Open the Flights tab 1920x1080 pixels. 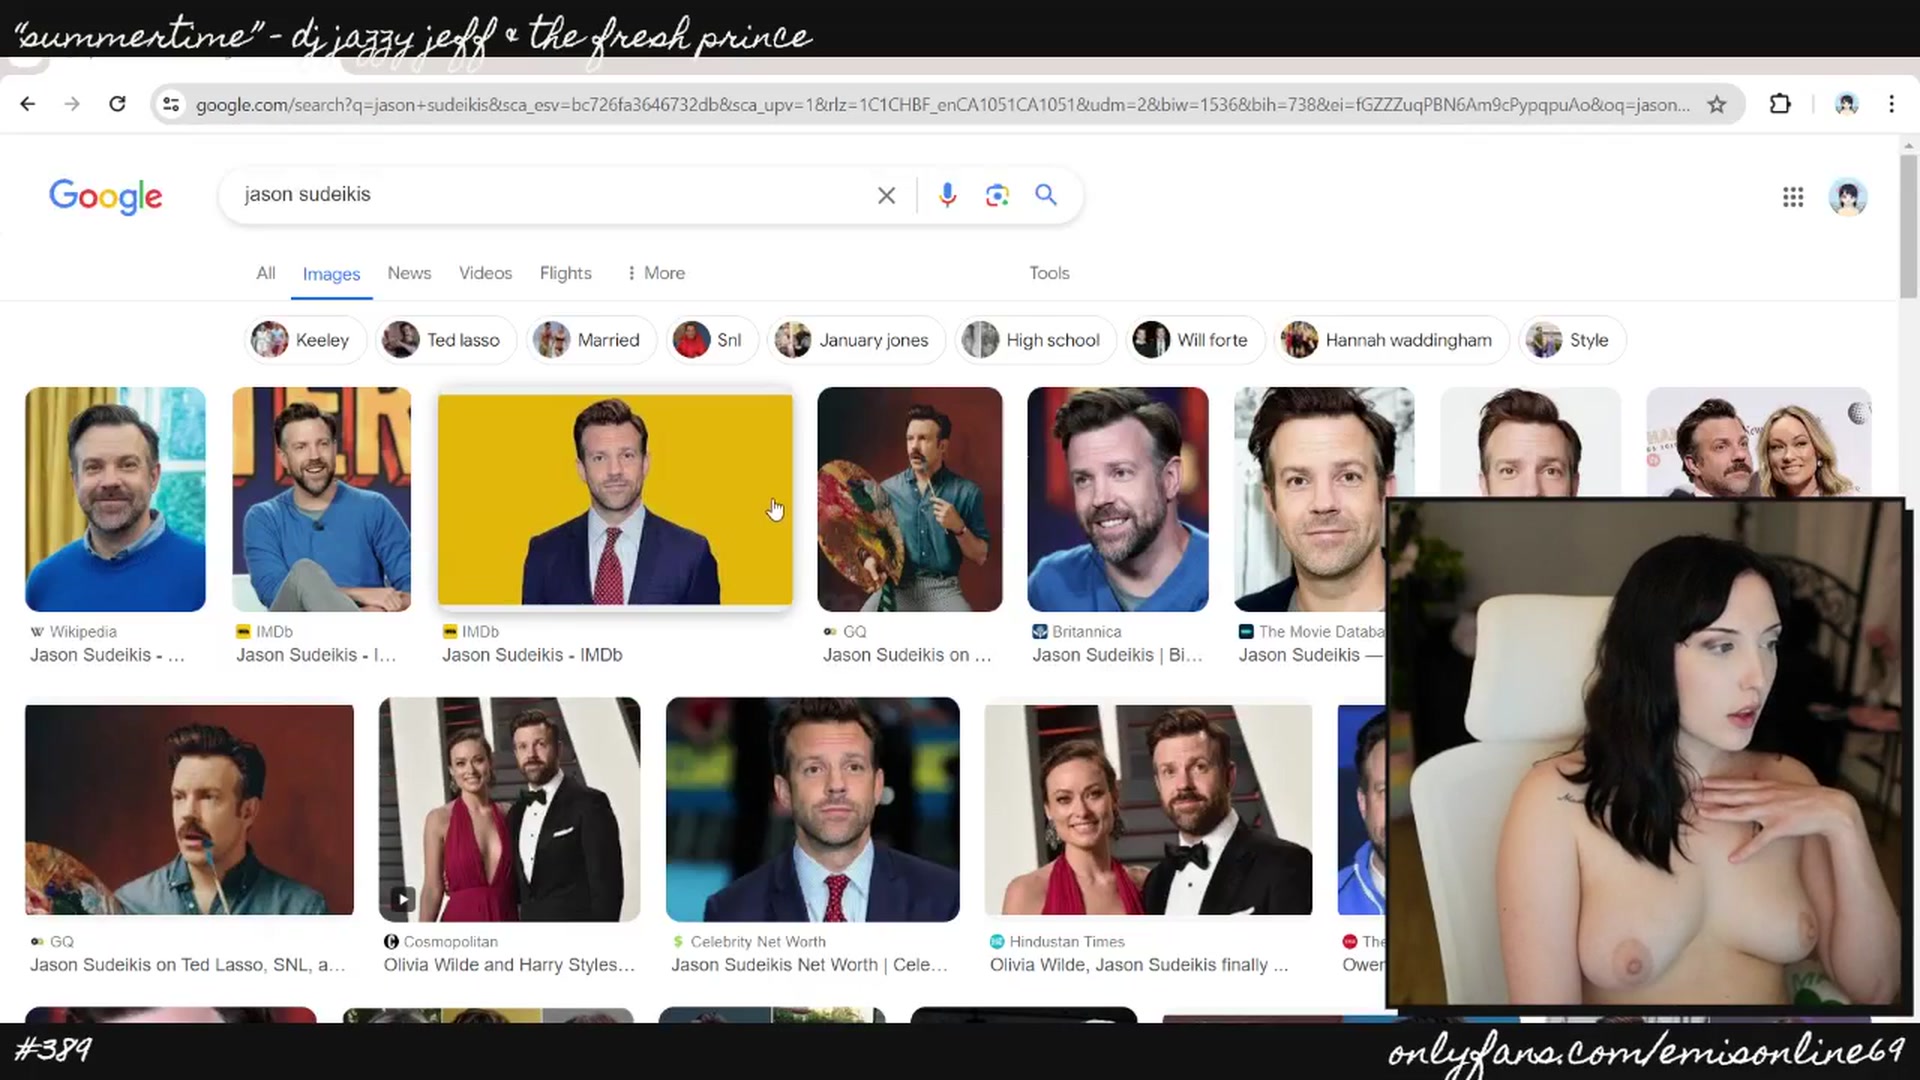coord(565,273)
